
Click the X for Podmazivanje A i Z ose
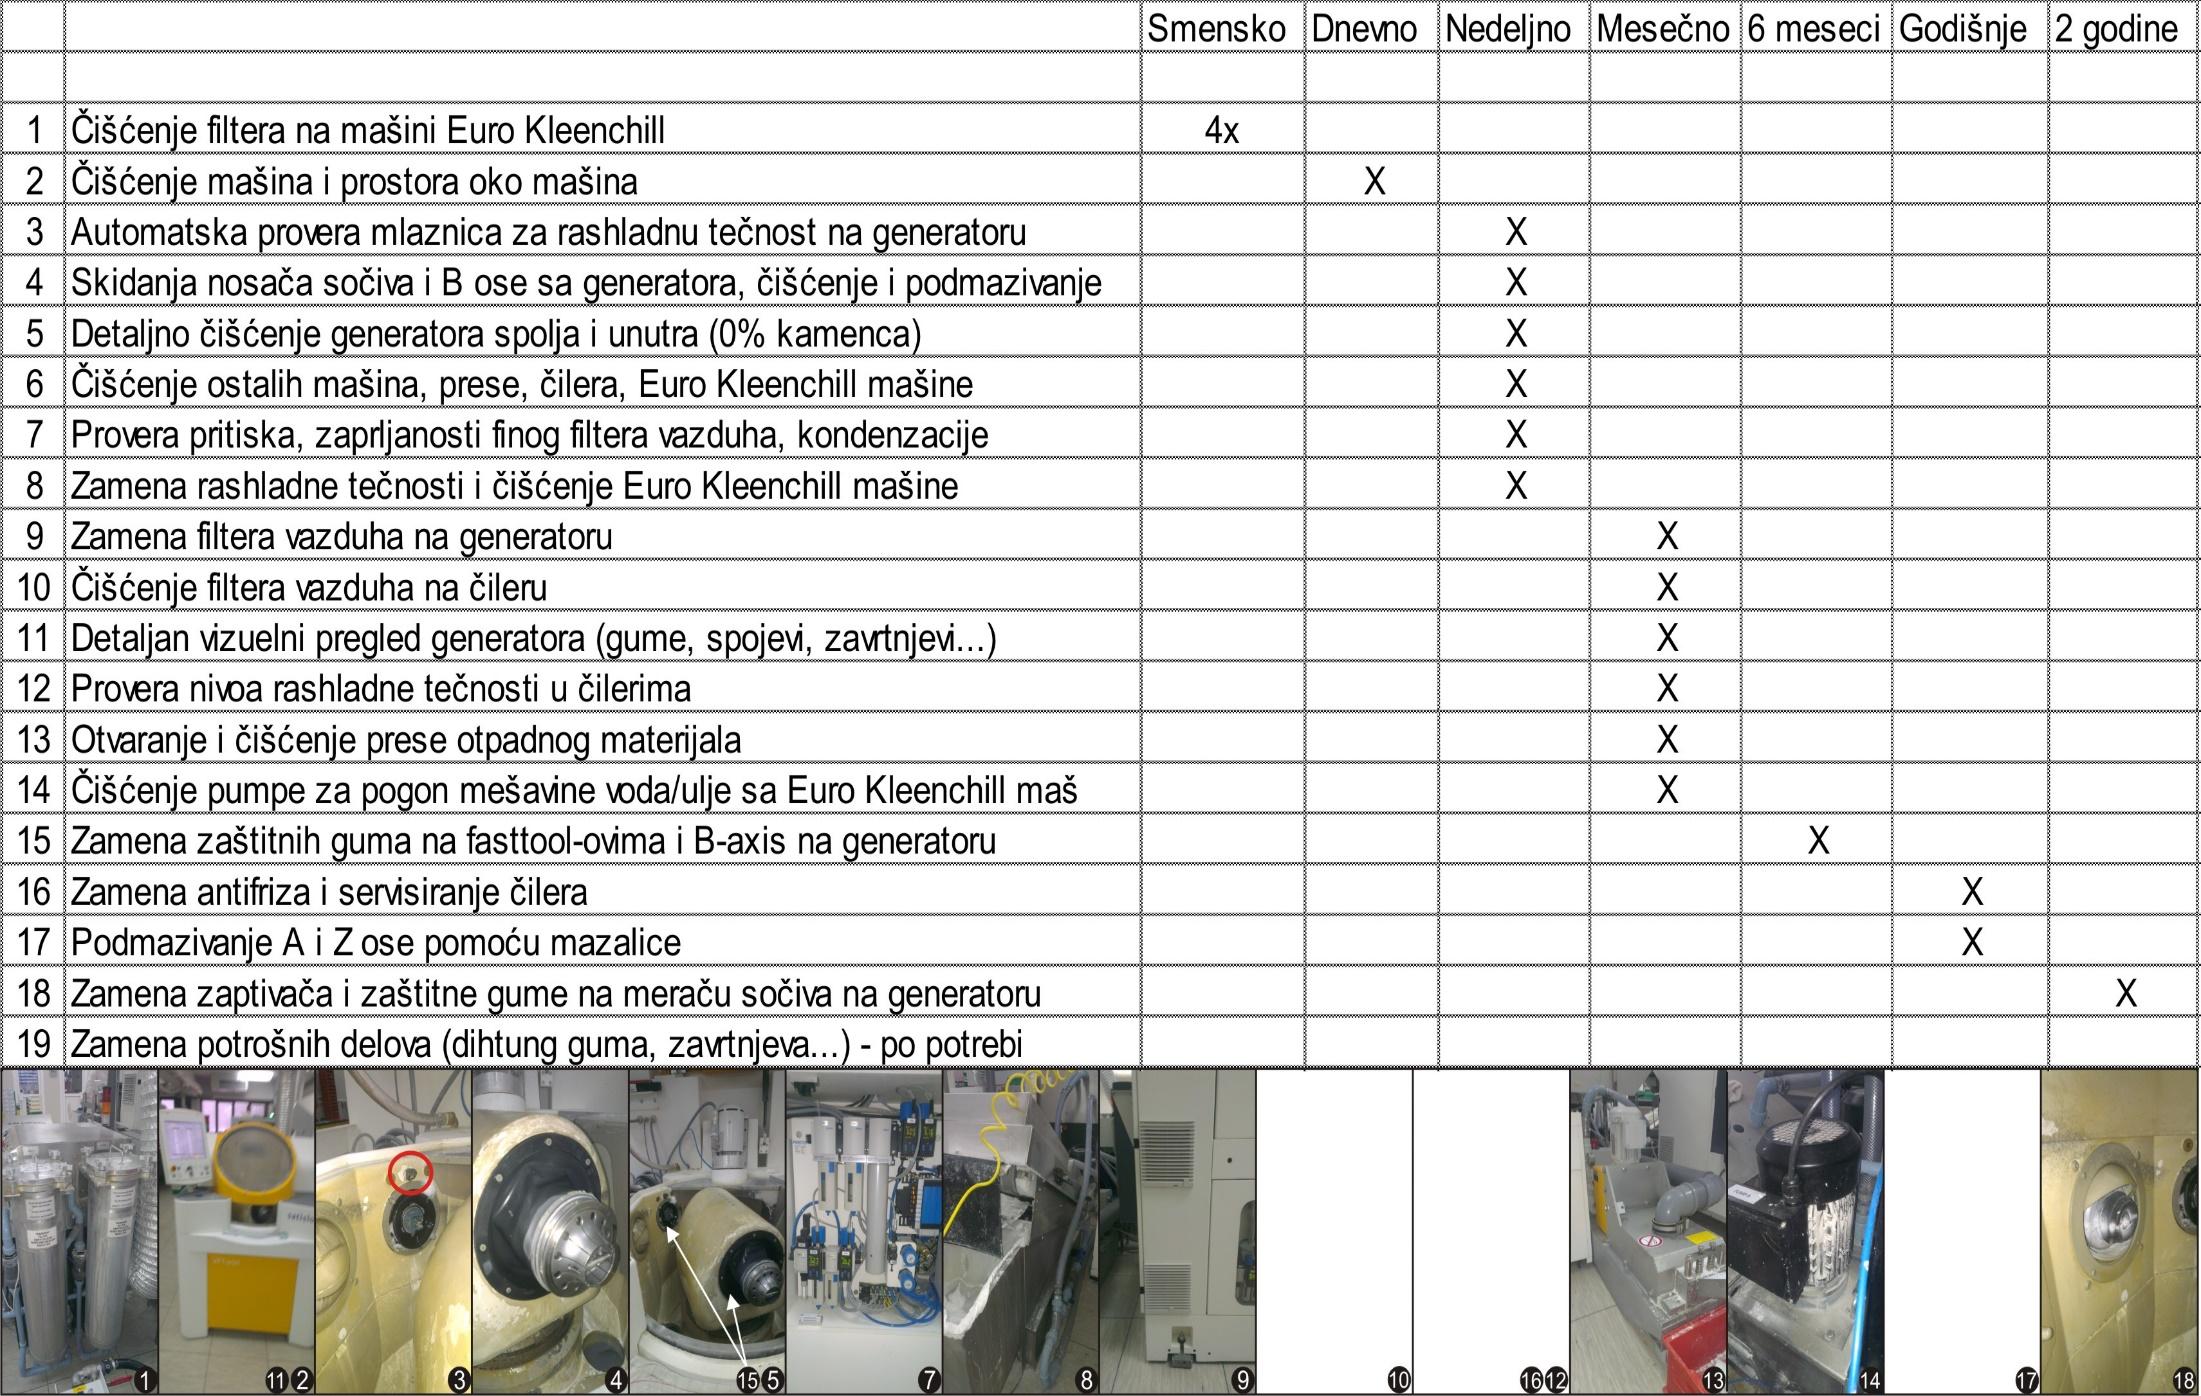coord(1972,943)
